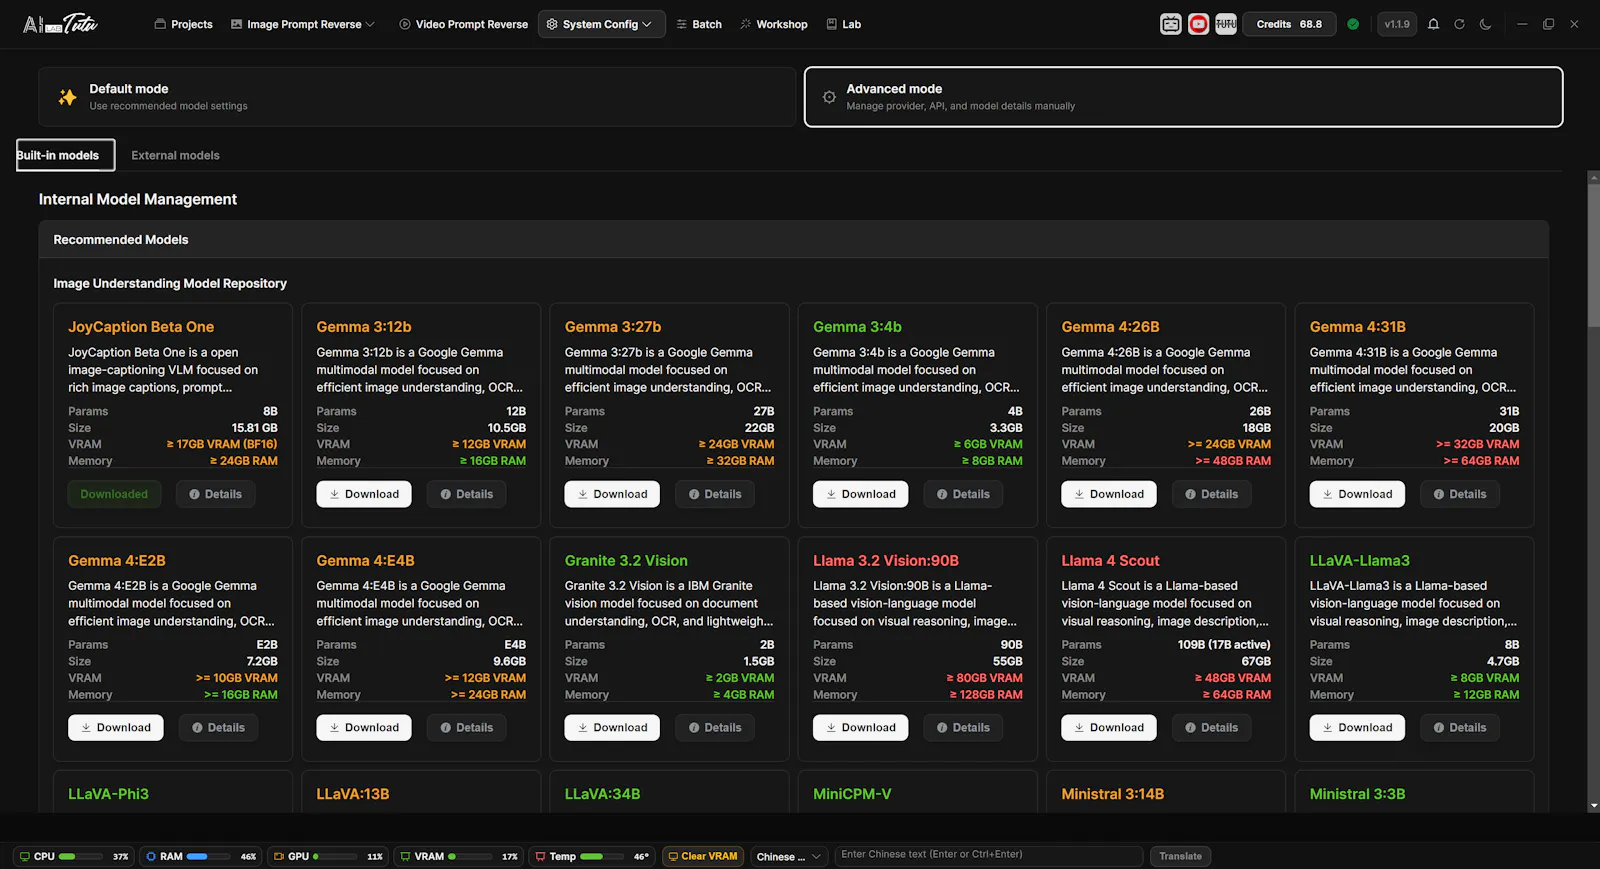This screenshot has height=869, width=1600.
Task: Open Details for Gemma 3:12b
Action: [x=466, y=494]
